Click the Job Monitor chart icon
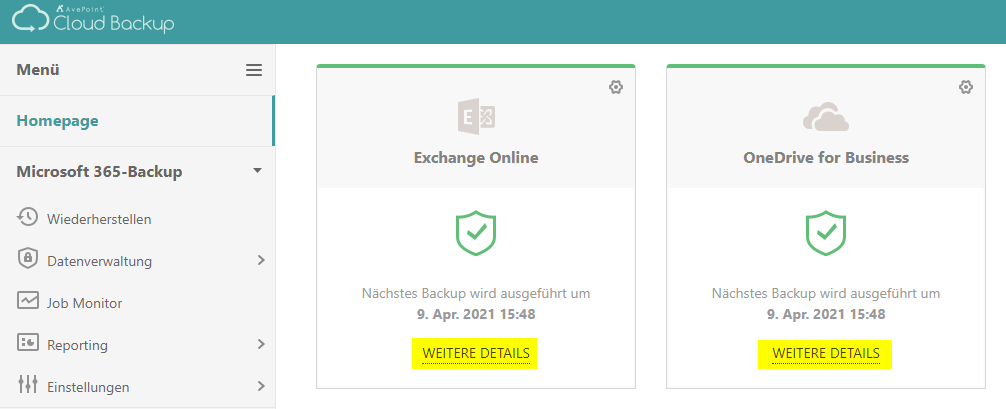This screenshot has height=409, width=1006. point(28,301)
